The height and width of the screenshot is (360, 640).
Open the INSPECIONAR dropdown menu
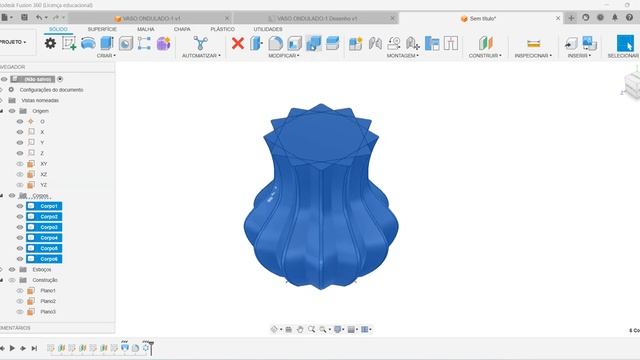pyautogui.click(x=533, y=56)
